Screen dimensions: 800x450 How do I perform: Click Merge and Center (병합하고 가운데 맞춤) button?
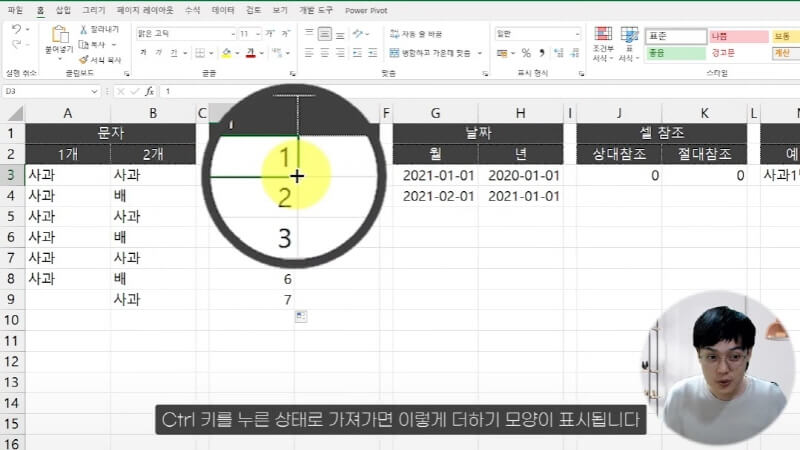(430, 53)
